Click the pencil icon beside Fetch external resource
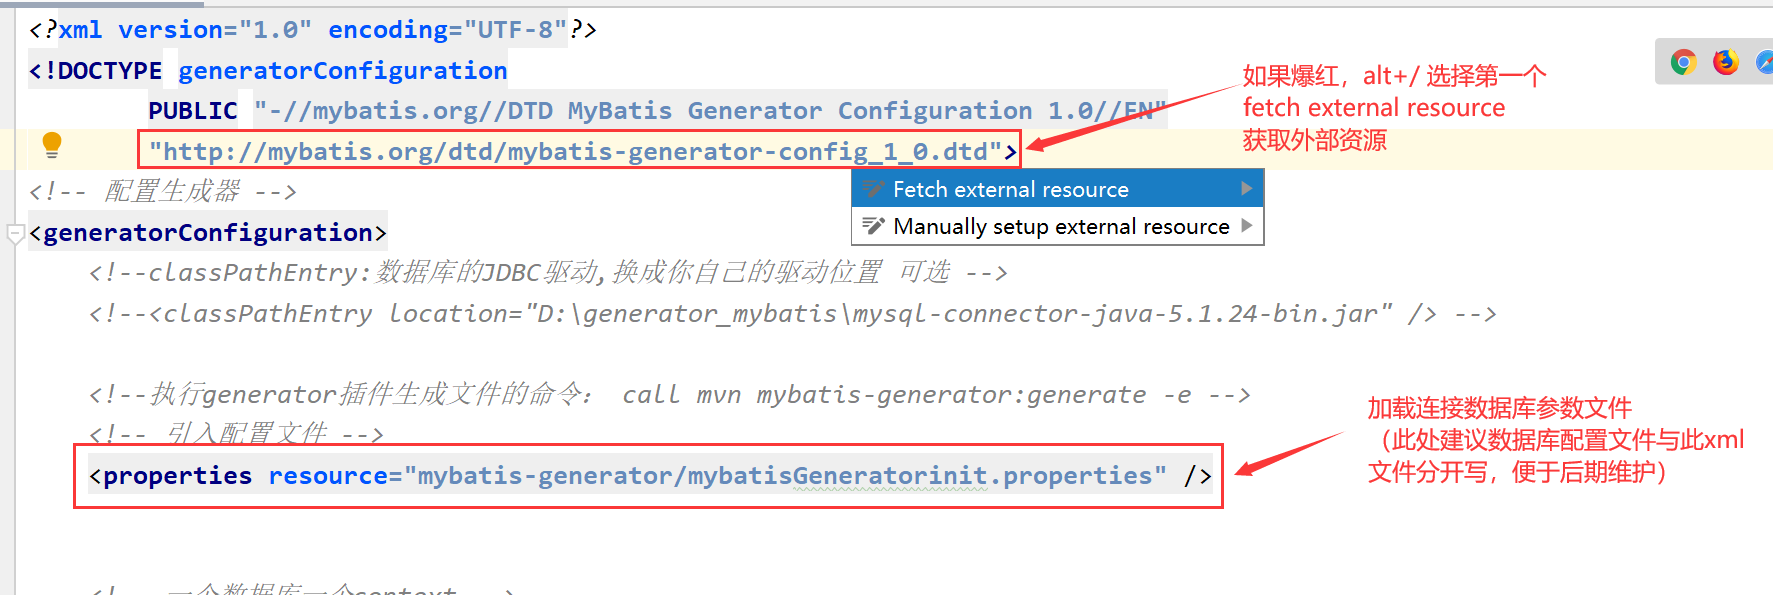The height and width of the screenshot is (595, 1773). point(873,189)
